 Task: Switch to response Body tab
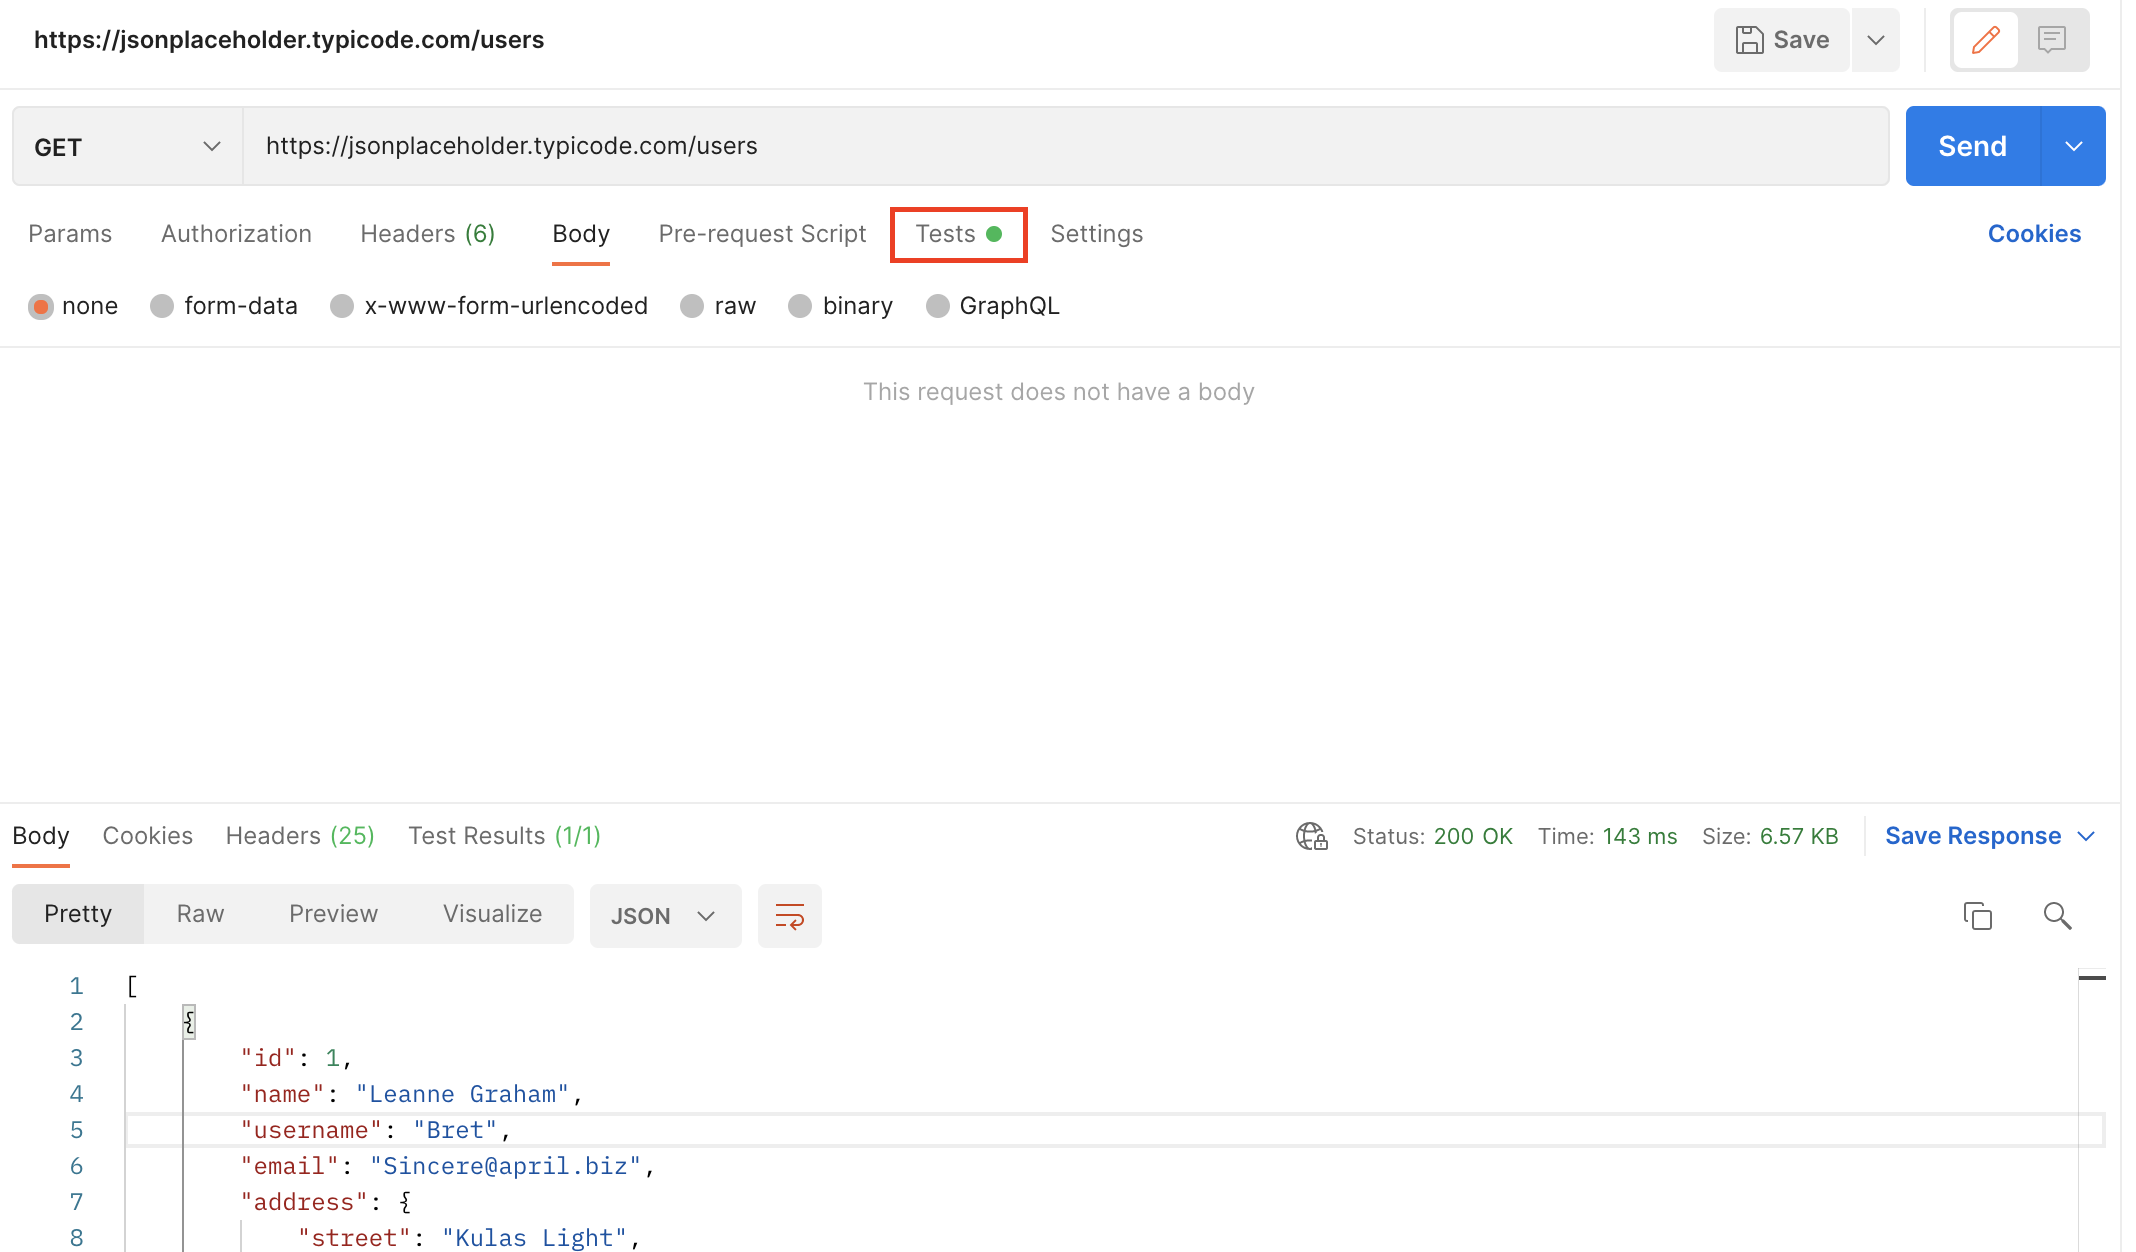(41, 836)
